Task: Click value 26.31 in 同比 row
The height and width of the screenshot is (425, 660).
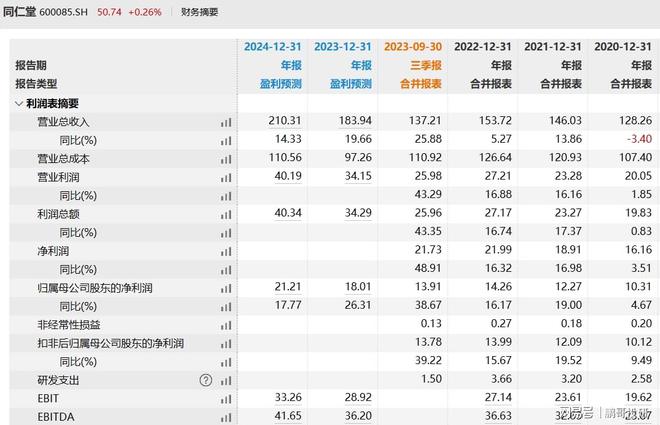Action: [x=358, y=305]
